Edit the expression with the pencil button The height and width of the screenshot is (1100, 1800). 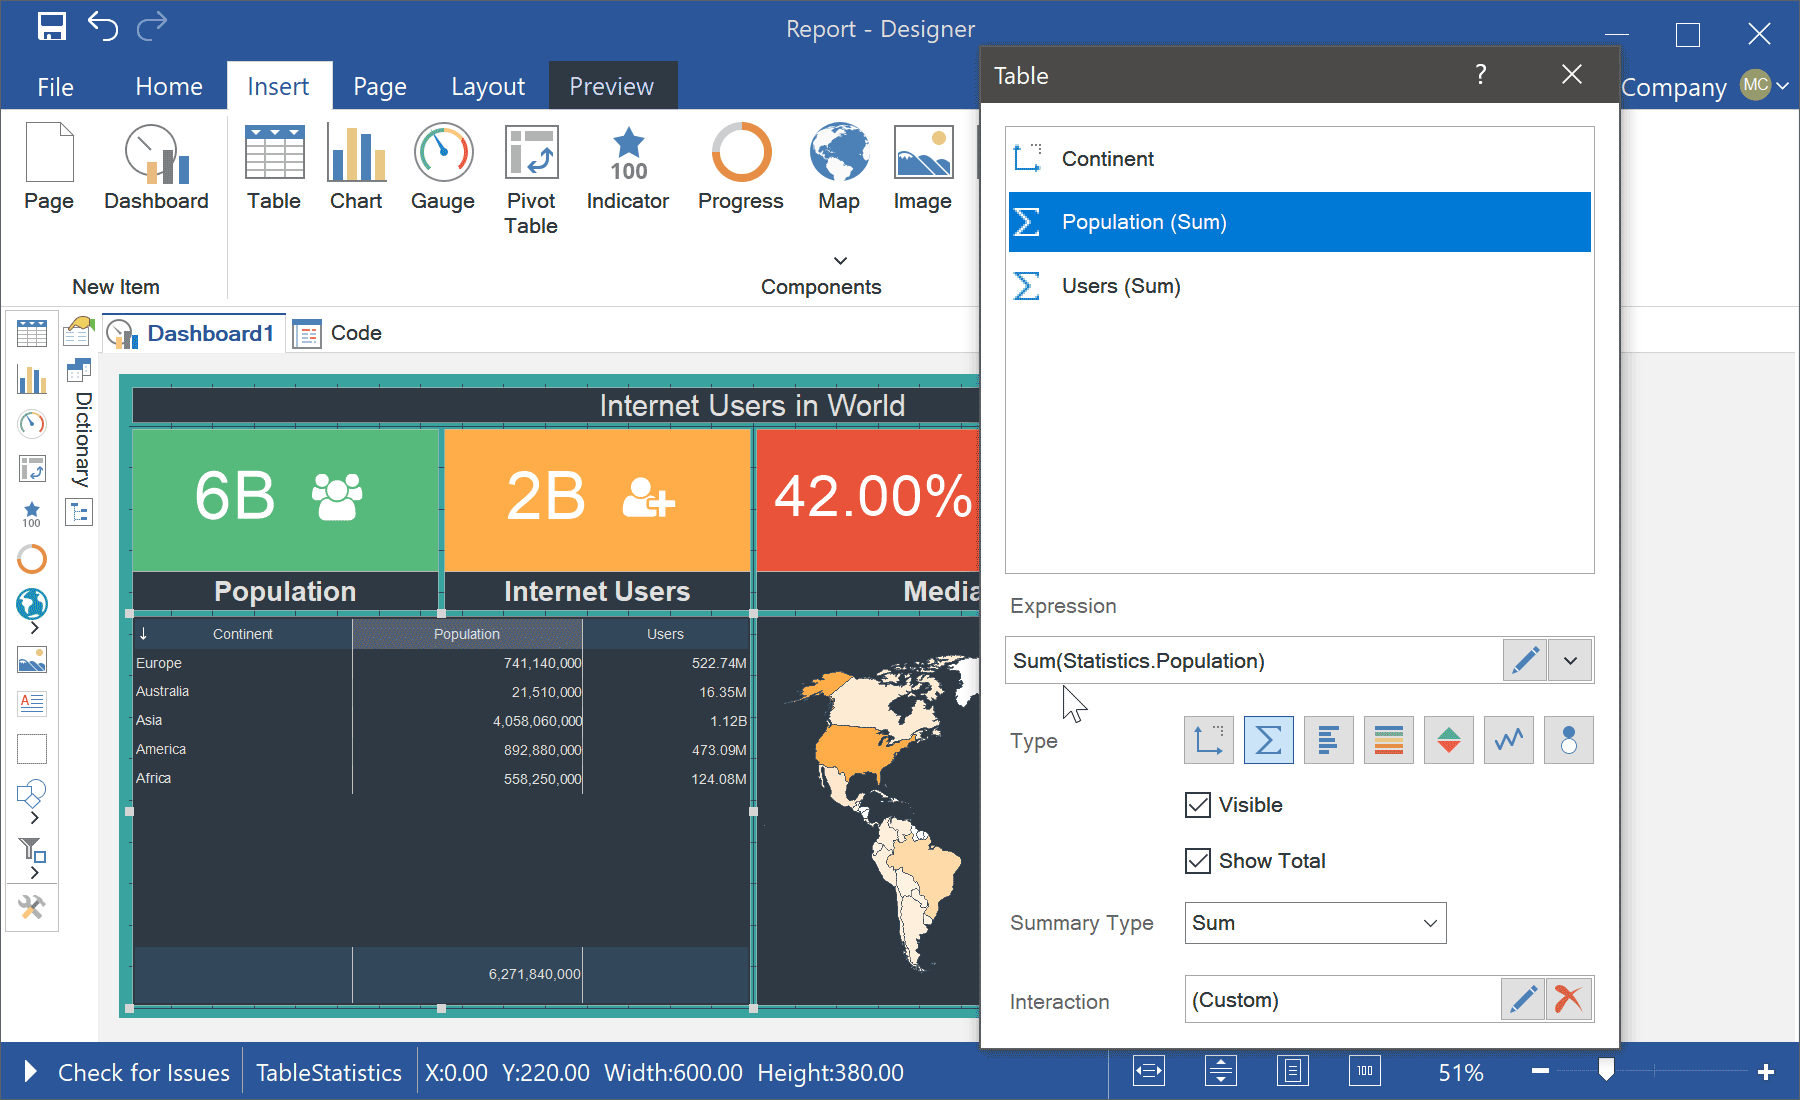point(1525,660)
